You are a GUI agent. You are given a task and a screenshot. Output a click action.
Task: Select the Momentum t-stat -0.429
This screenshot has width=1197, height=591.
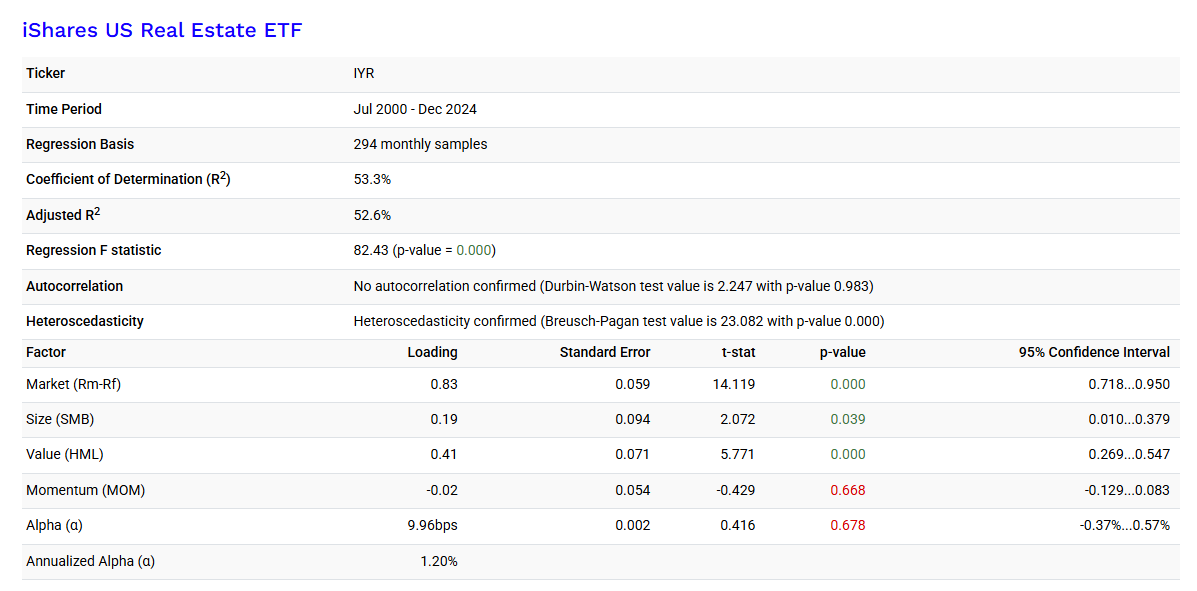pyautogui.click(x=735, y=490)
